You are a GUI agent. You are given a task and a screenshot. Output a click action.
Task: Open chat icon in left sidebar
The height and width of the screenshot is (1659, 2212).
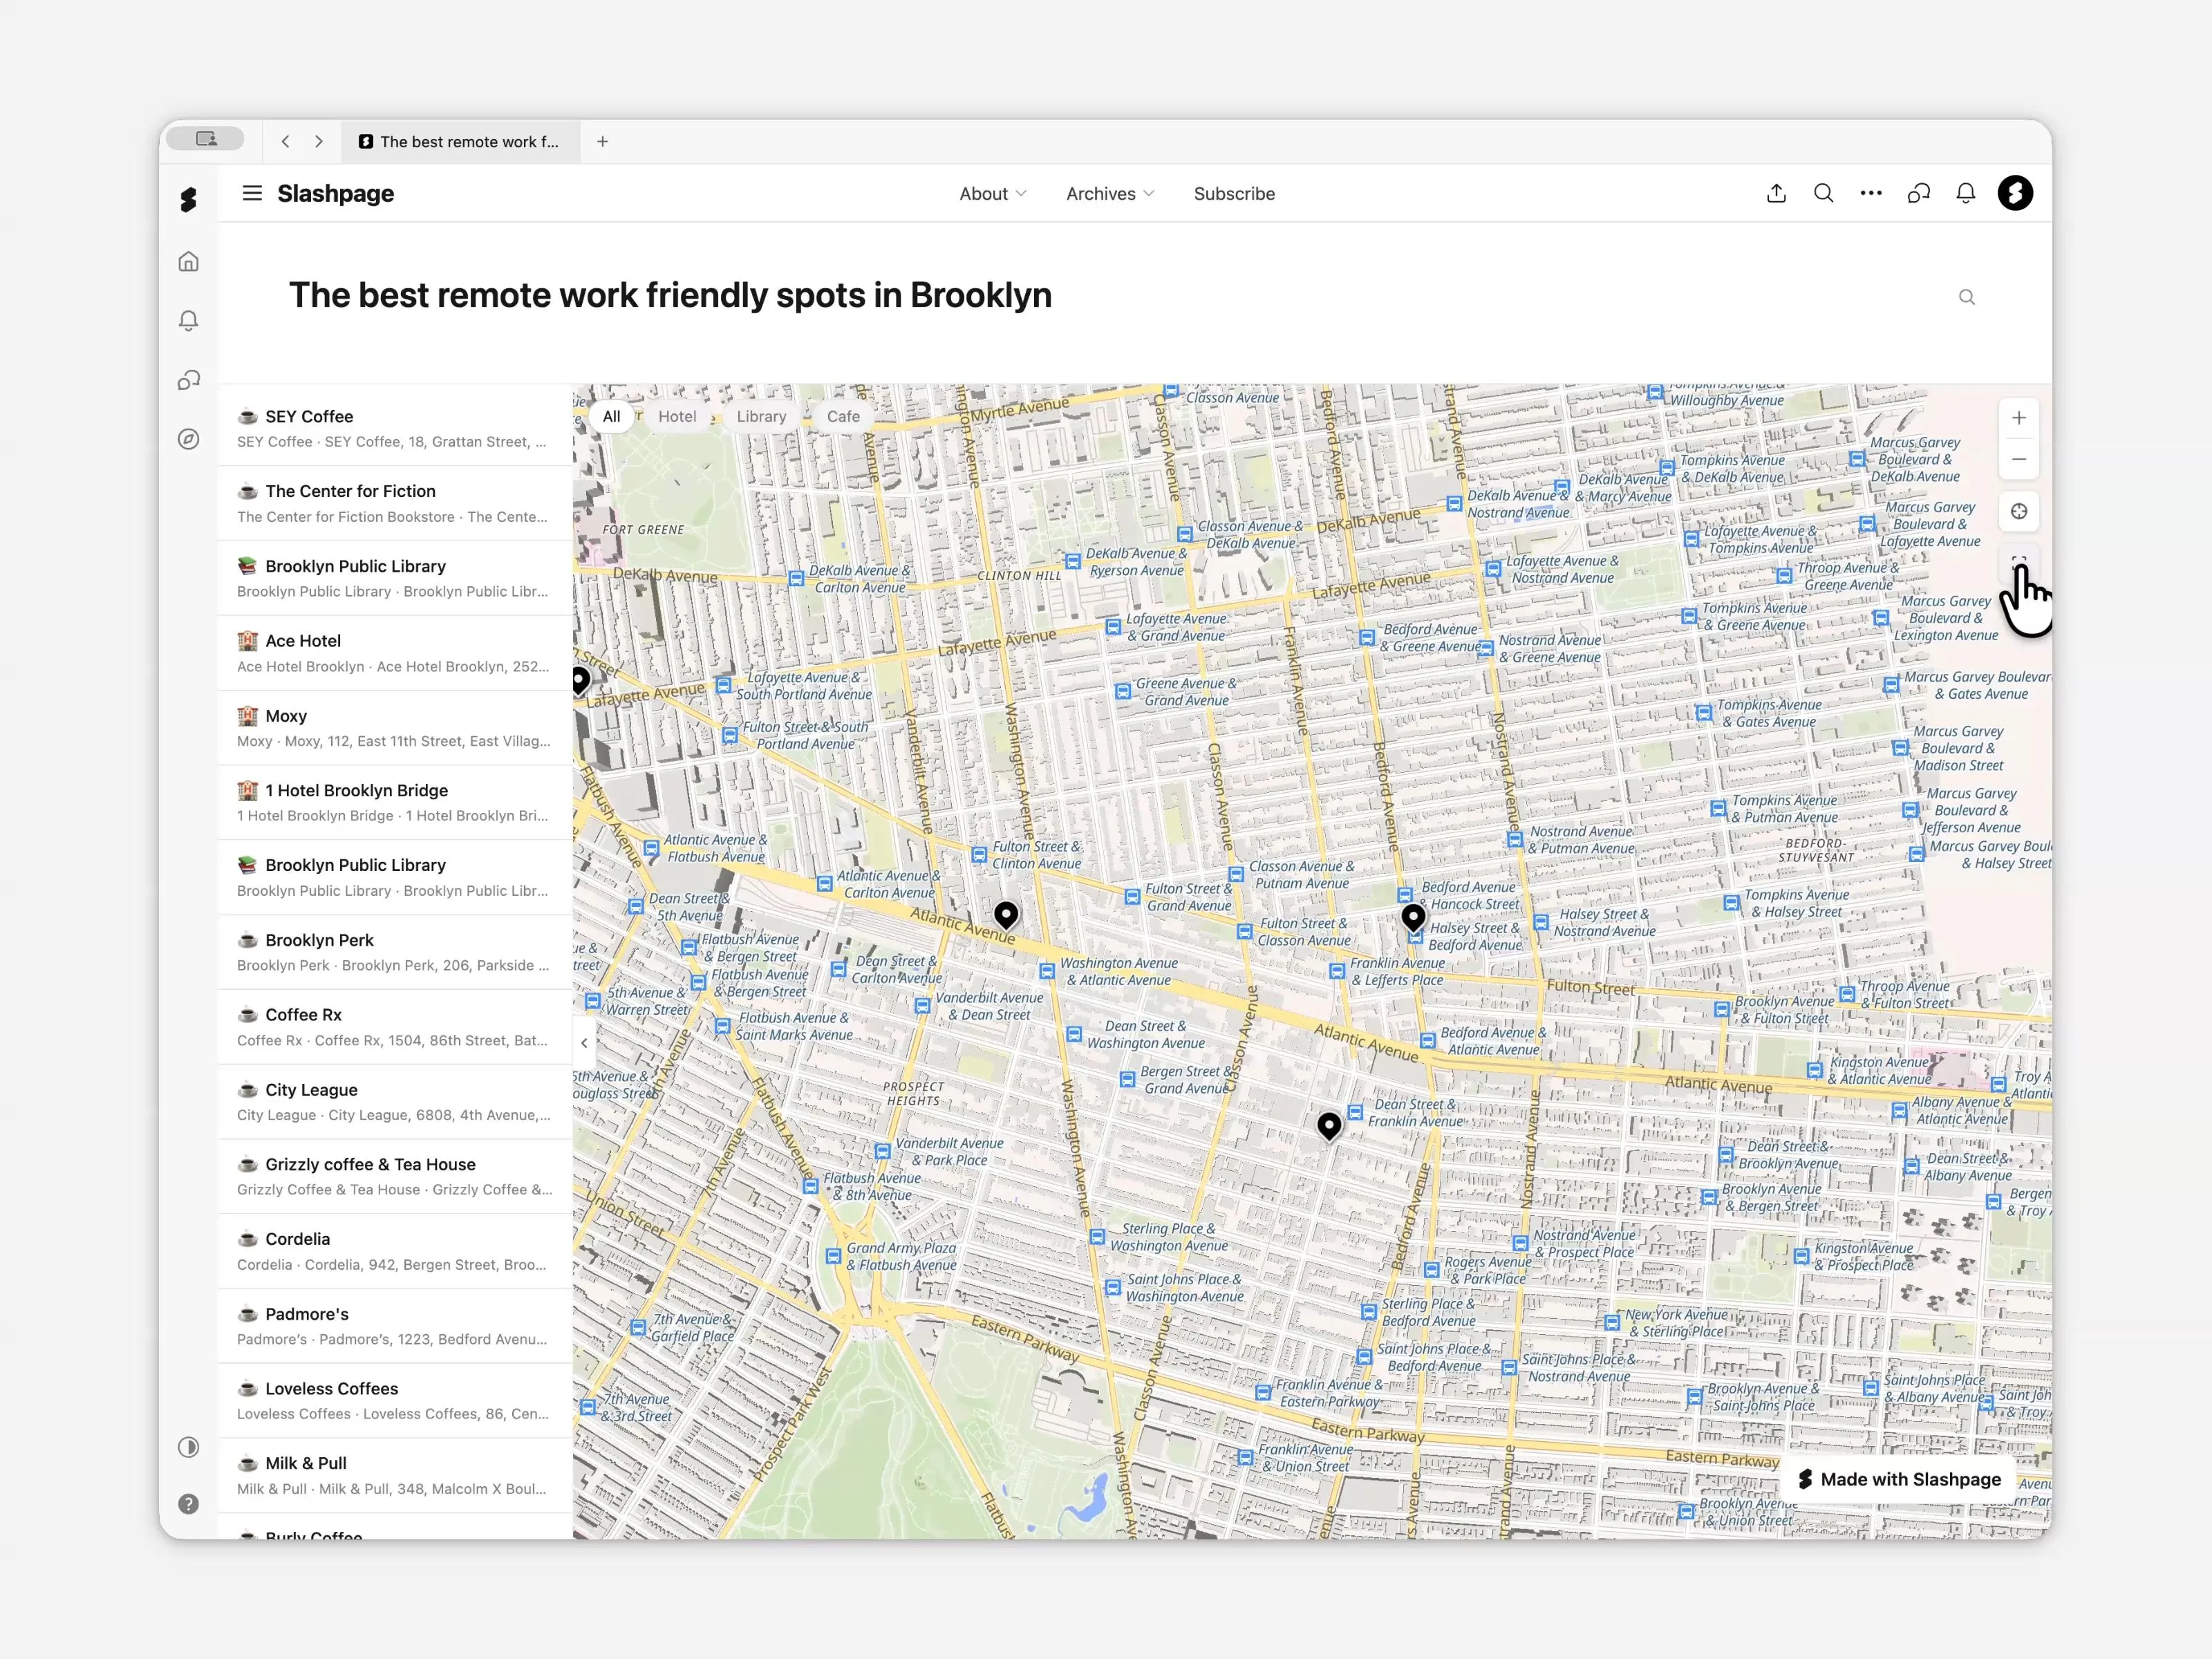(x=189, y=380)
